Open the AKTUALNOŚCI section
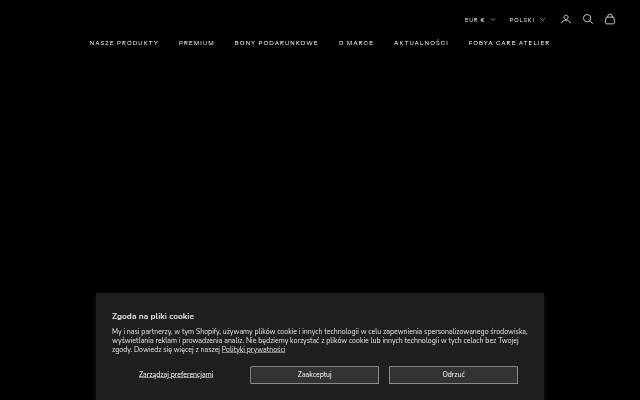 click(x=421, y=43)
